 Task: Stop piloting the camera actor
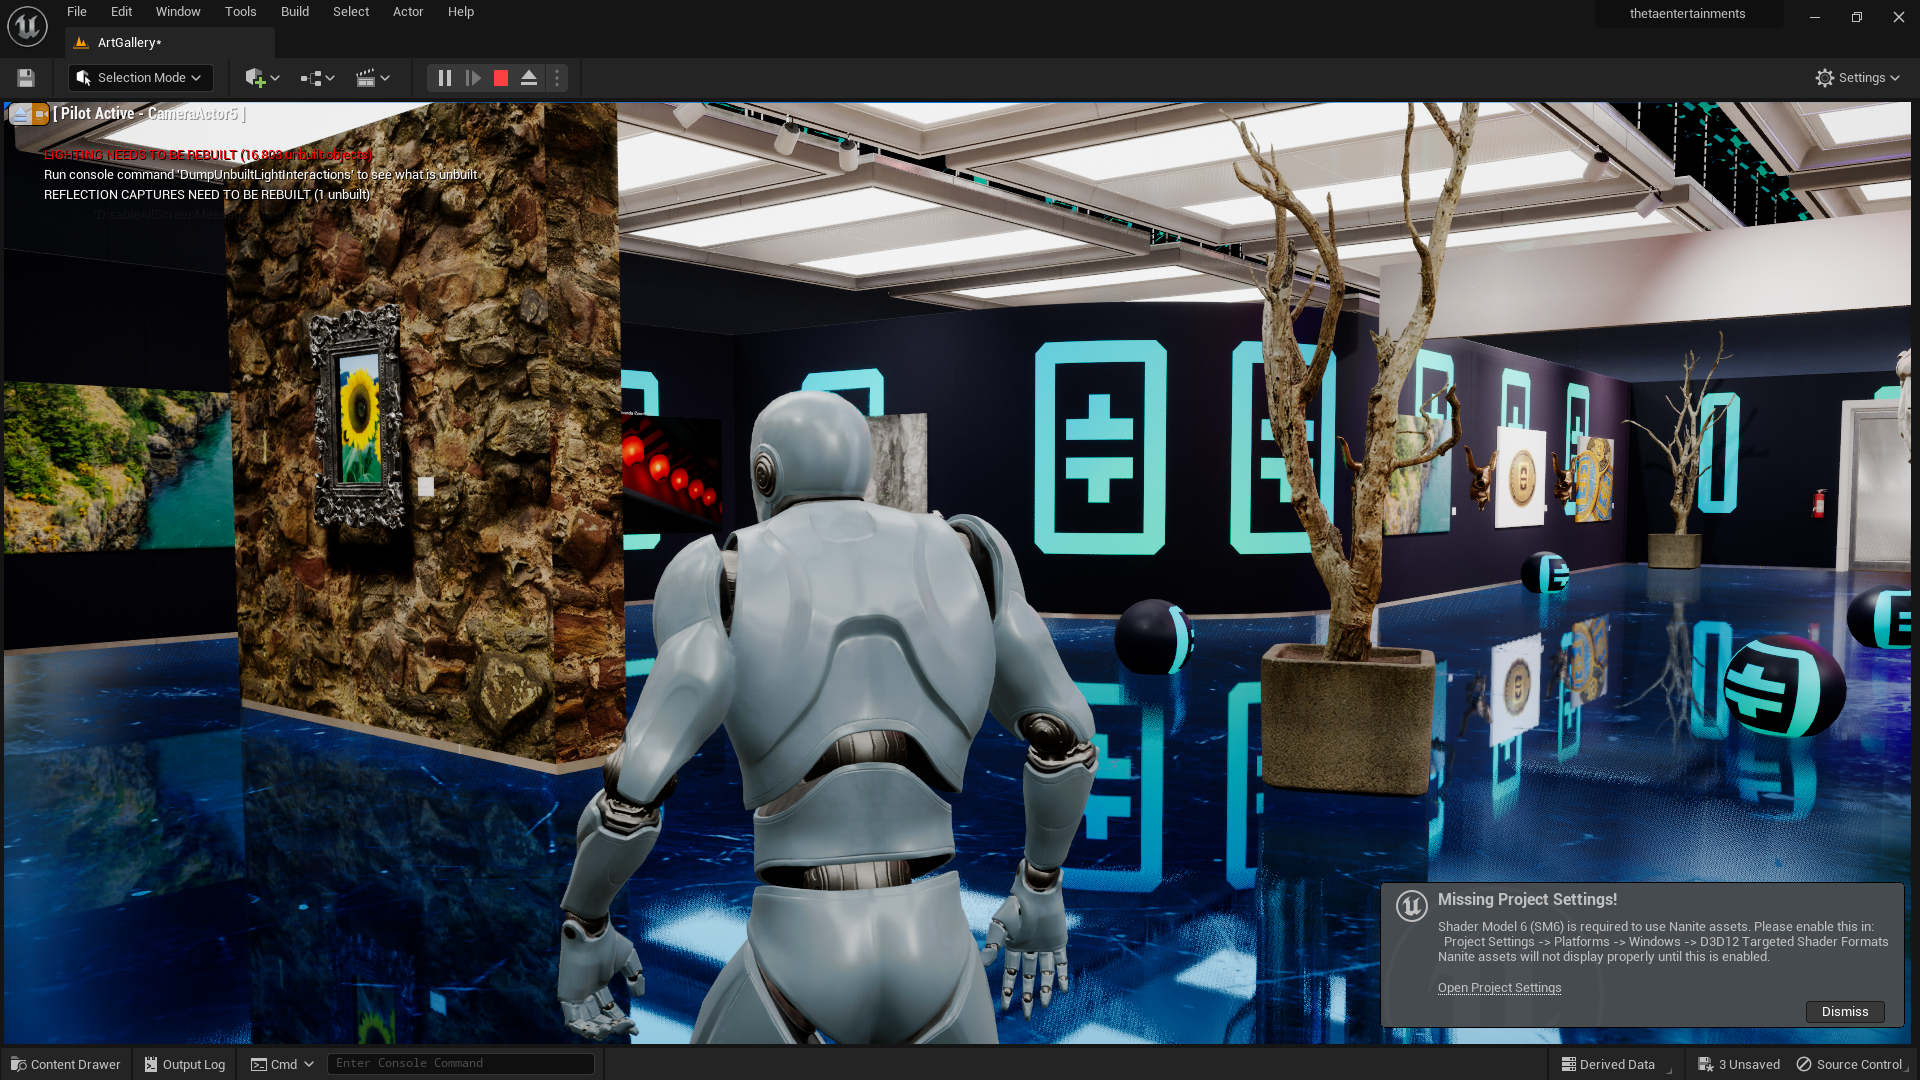click(20, 114)
